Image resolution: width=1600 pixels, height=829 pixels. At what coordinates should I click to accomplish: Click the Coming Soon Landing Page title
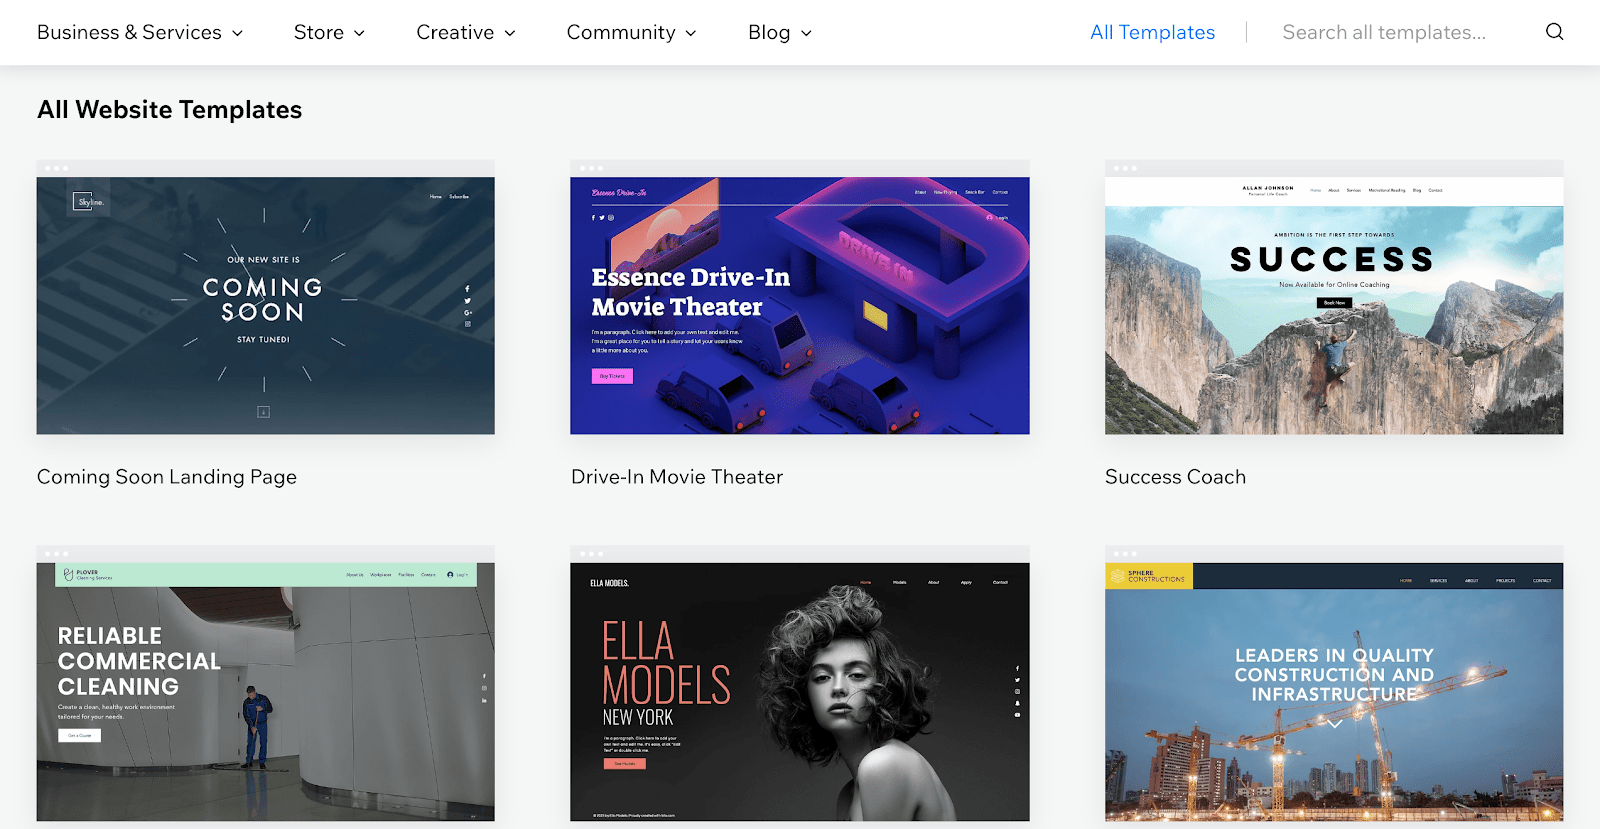click(x=167, y=477)
